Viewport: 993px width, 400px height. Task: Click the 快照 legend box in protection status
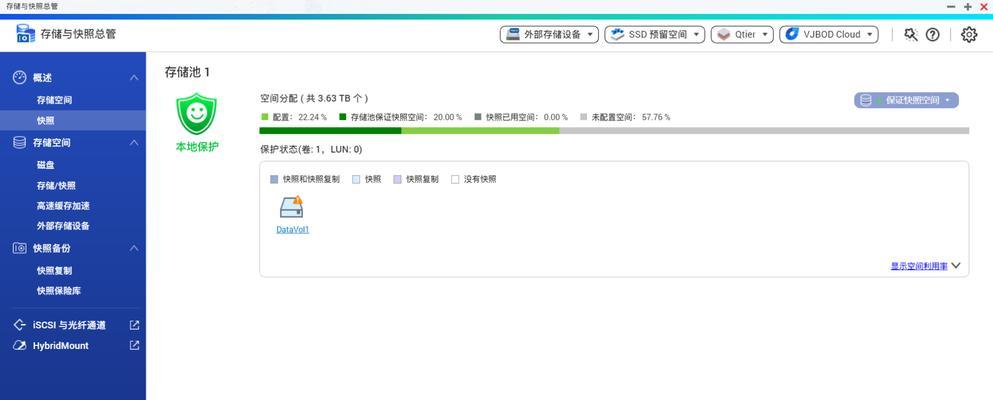(x=356, y=180)
